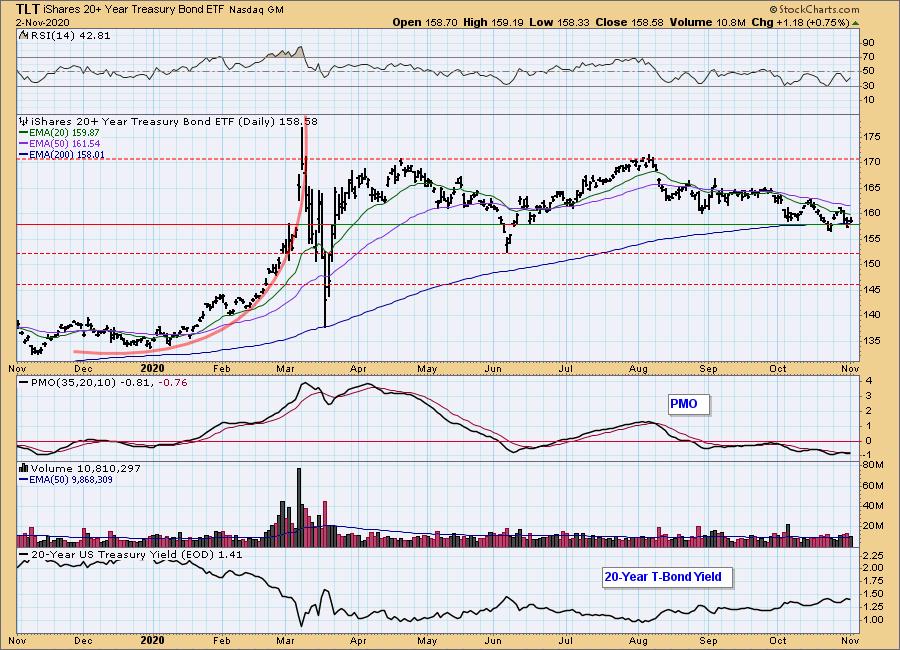Click black line swatch beside PMO label
This screenshot has height=650, width=900.
point(24,382)
